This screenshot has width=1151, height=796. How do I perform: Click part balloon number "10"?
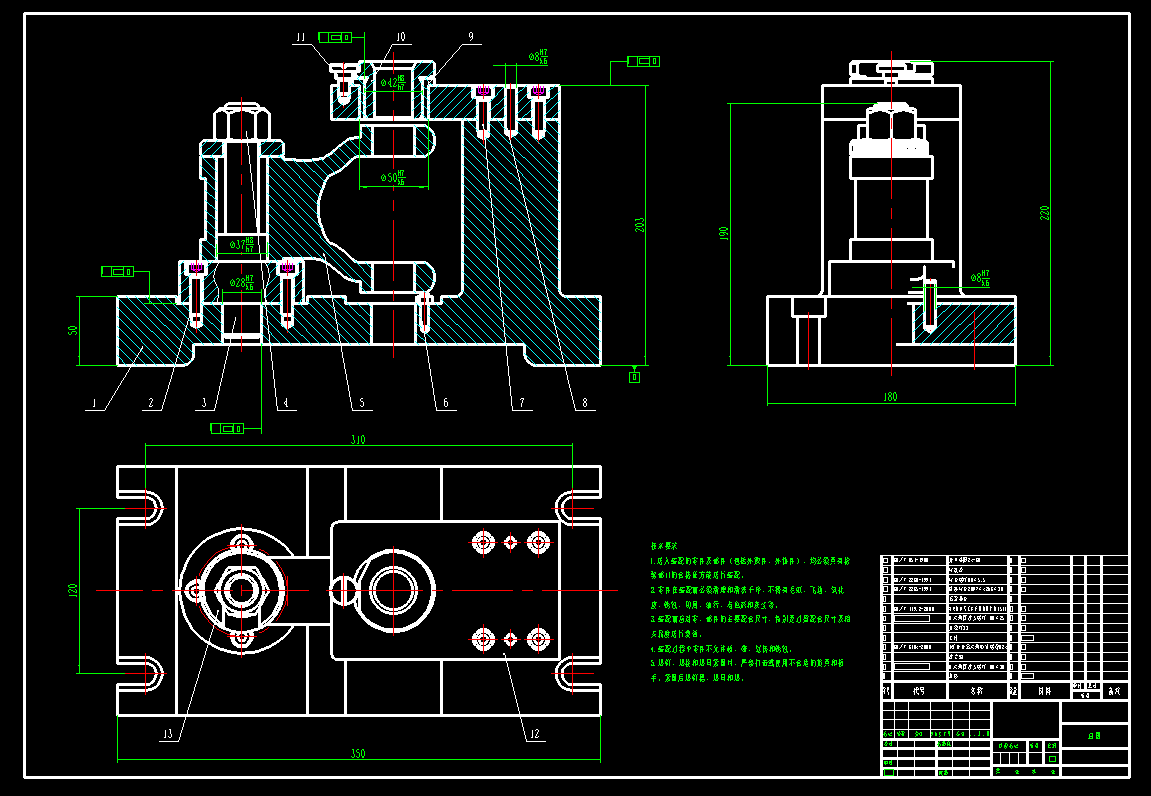click(x=400, y=37)
